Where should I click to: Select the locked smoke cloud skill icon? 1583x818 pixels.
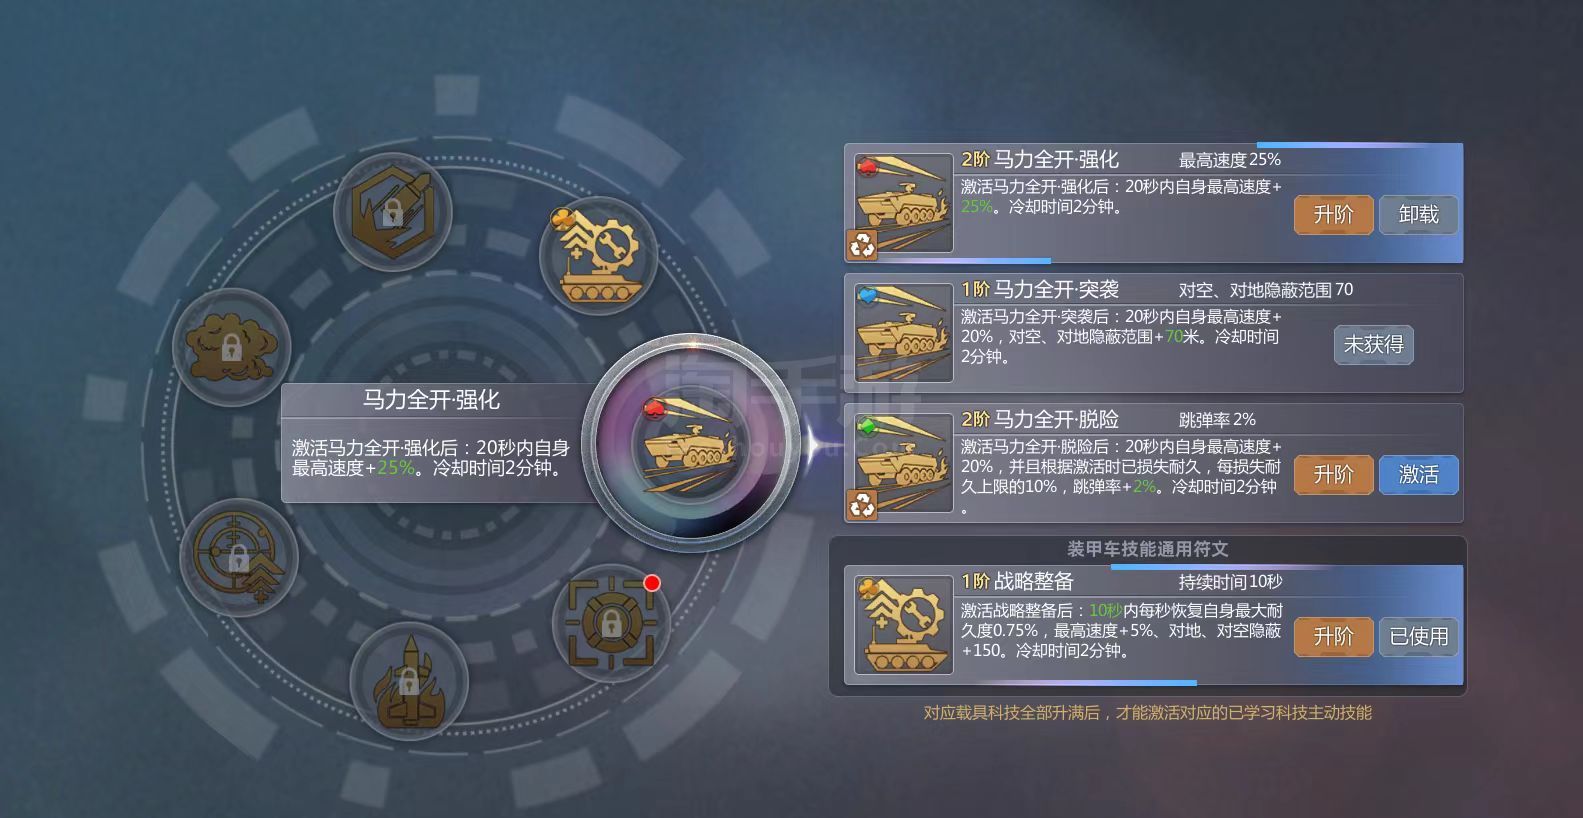(232, 347)
